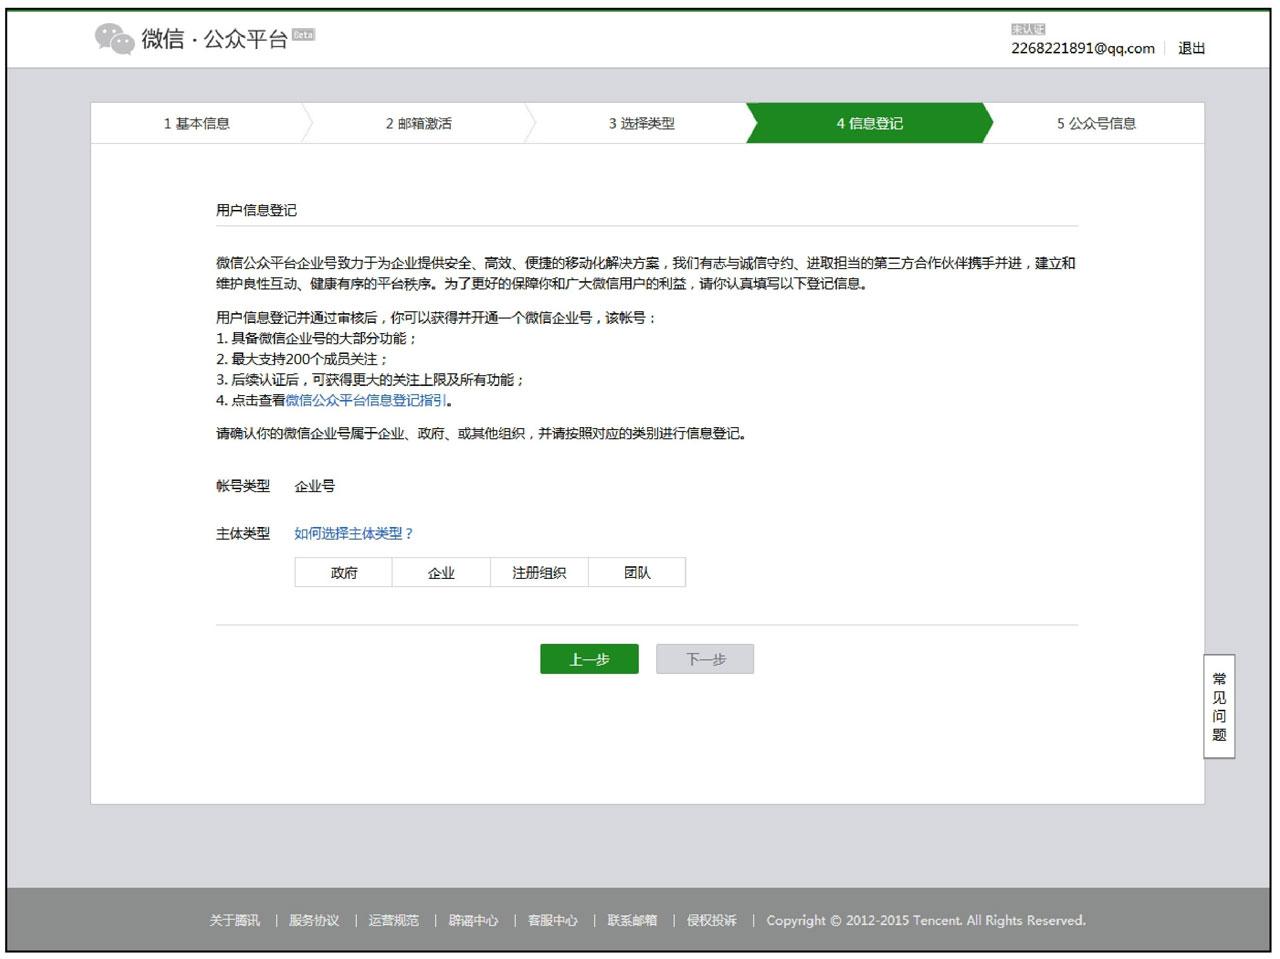Select step 2 邮箱激活

click(x=419, y=123)
